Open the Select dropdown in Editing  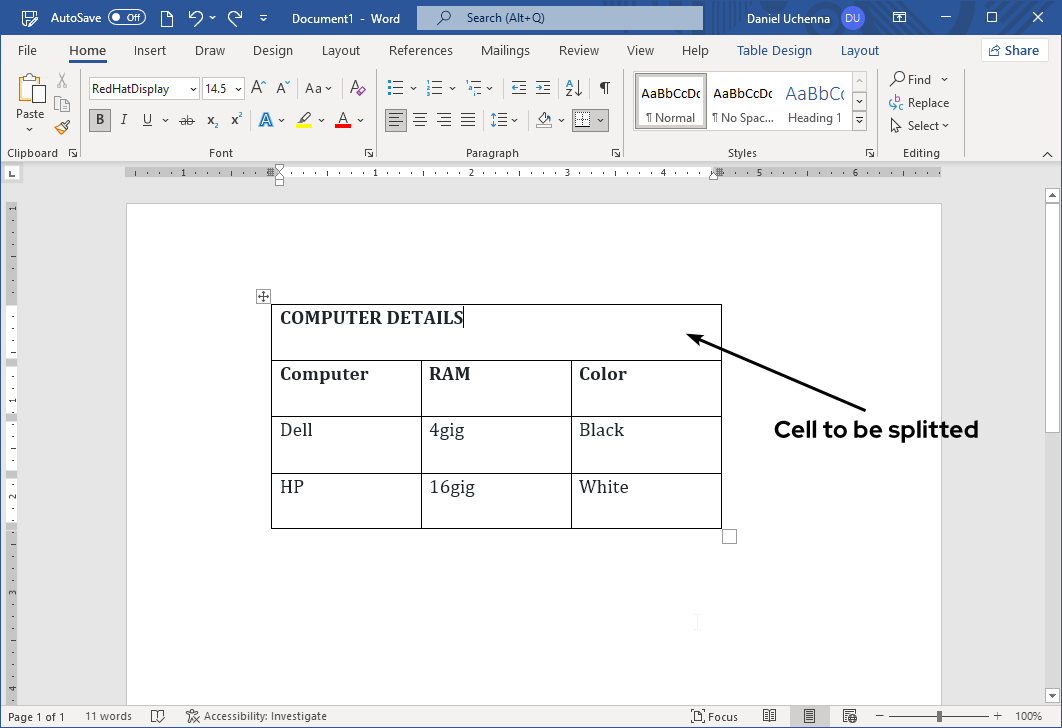[x=920, y=126]
